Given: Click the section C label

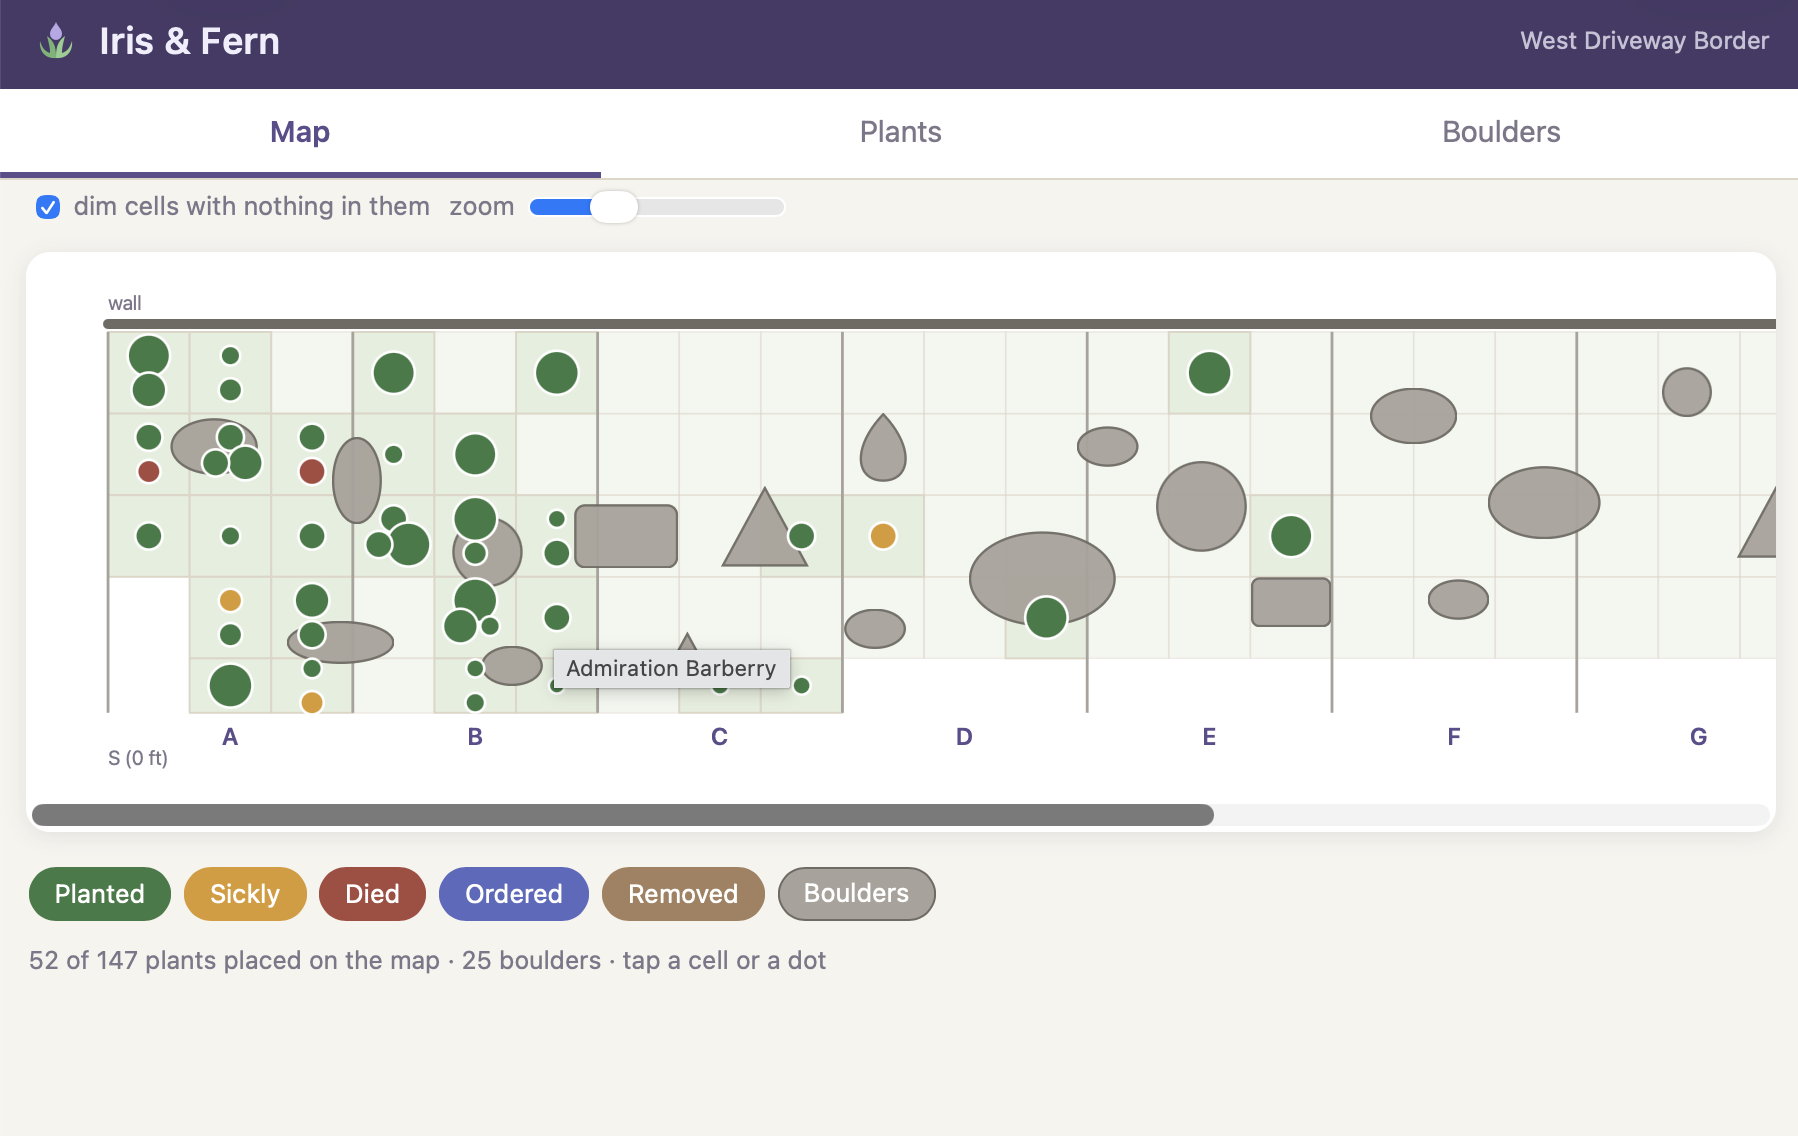Looking at the screenshot, I should tap(719, 737).
